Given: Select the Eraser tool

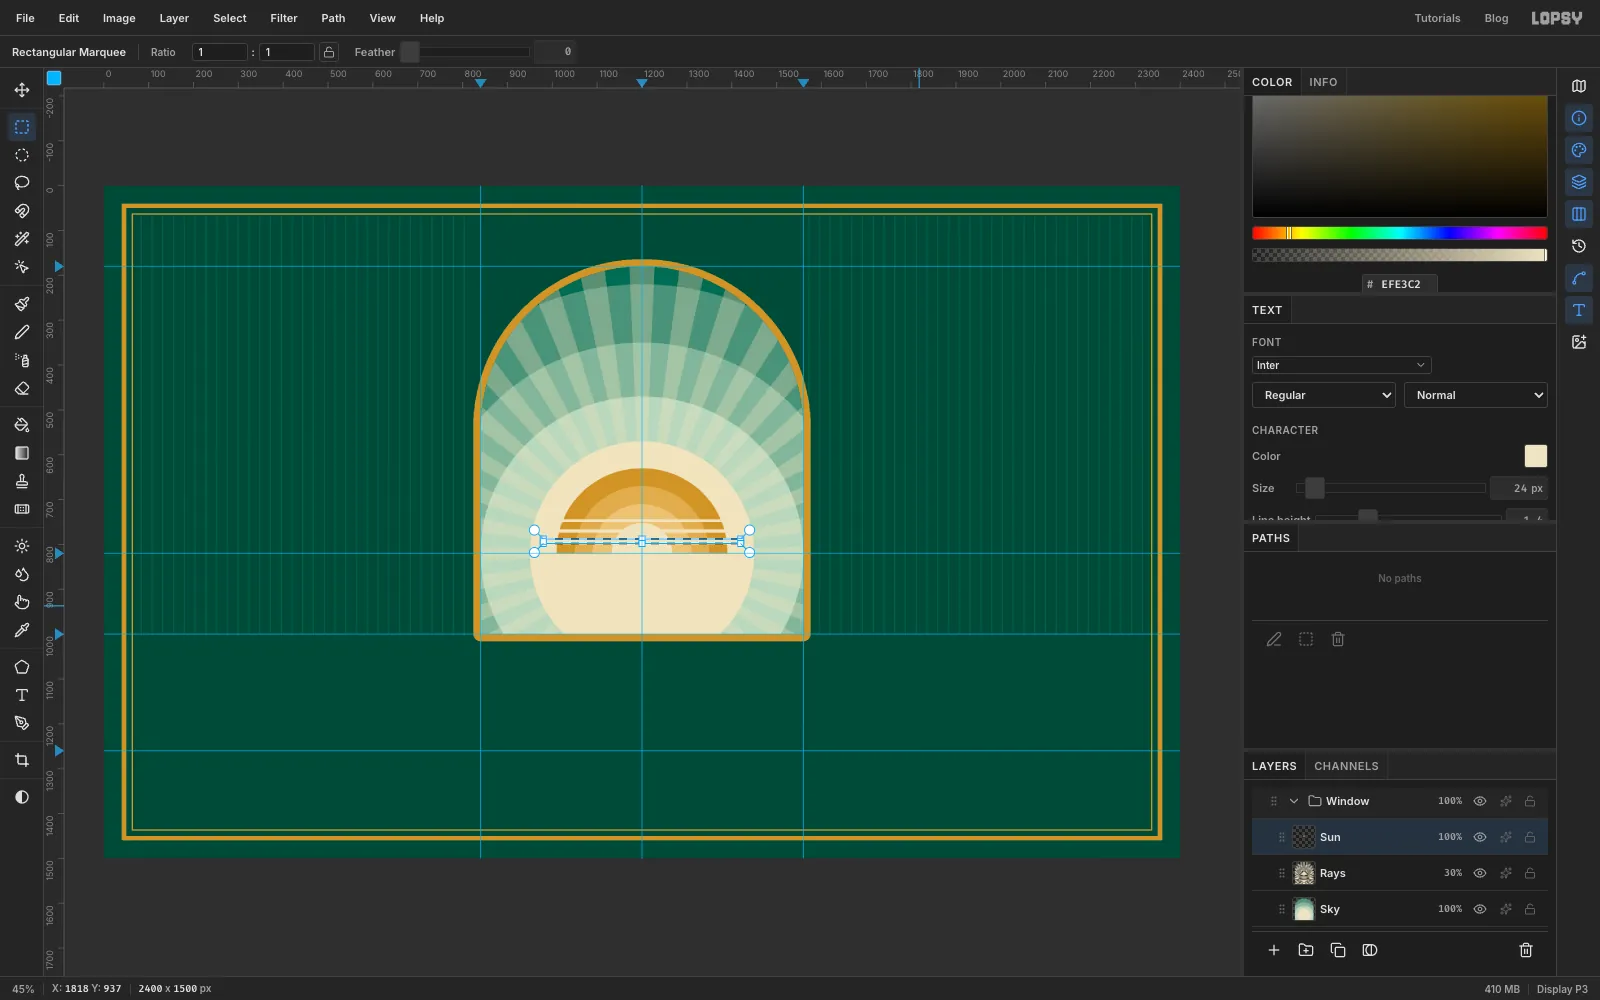Looking at the screenshot, I should click(22, 388).
